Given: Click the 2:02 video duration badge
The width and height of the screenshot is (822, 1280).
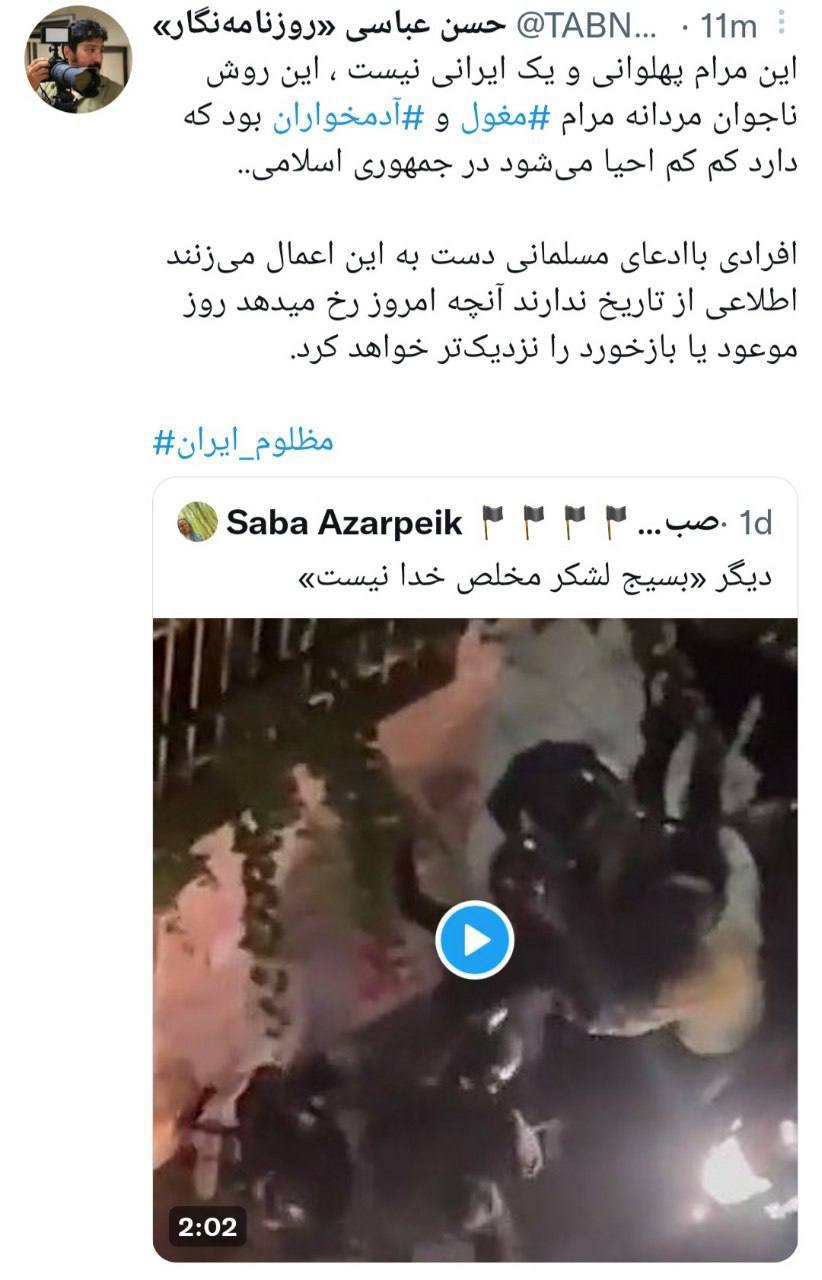Looking at the screenshot, I should [x=209, y=1226].
